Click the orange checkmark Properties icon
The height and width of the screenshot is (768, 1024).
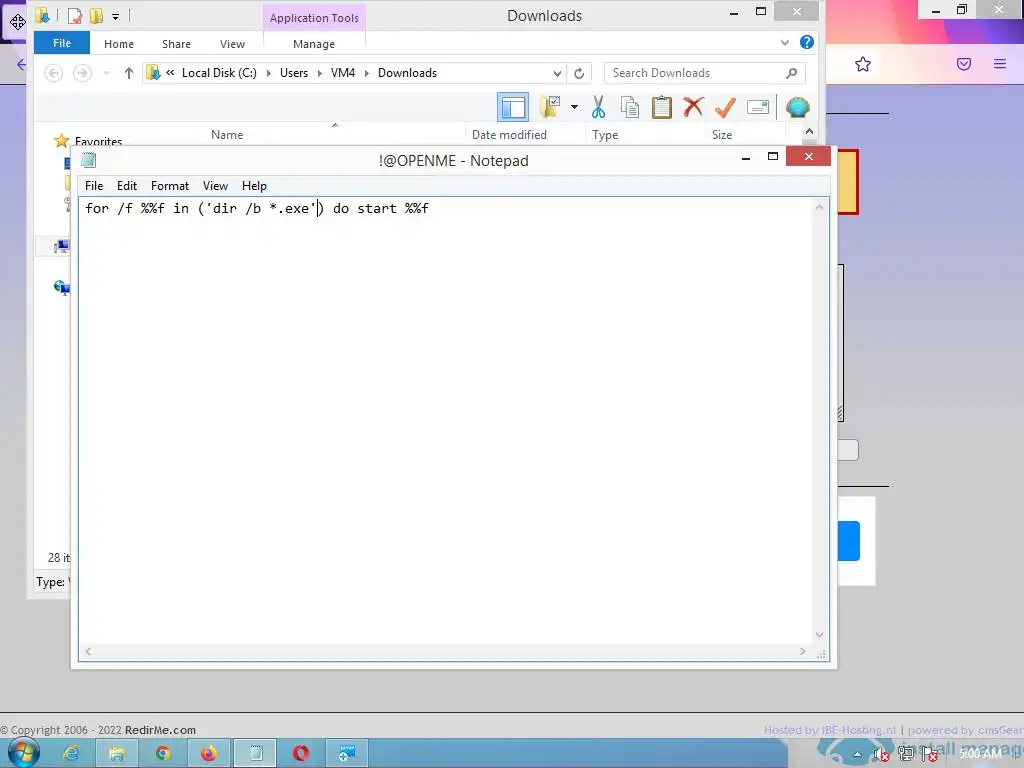tap(725, 107)
